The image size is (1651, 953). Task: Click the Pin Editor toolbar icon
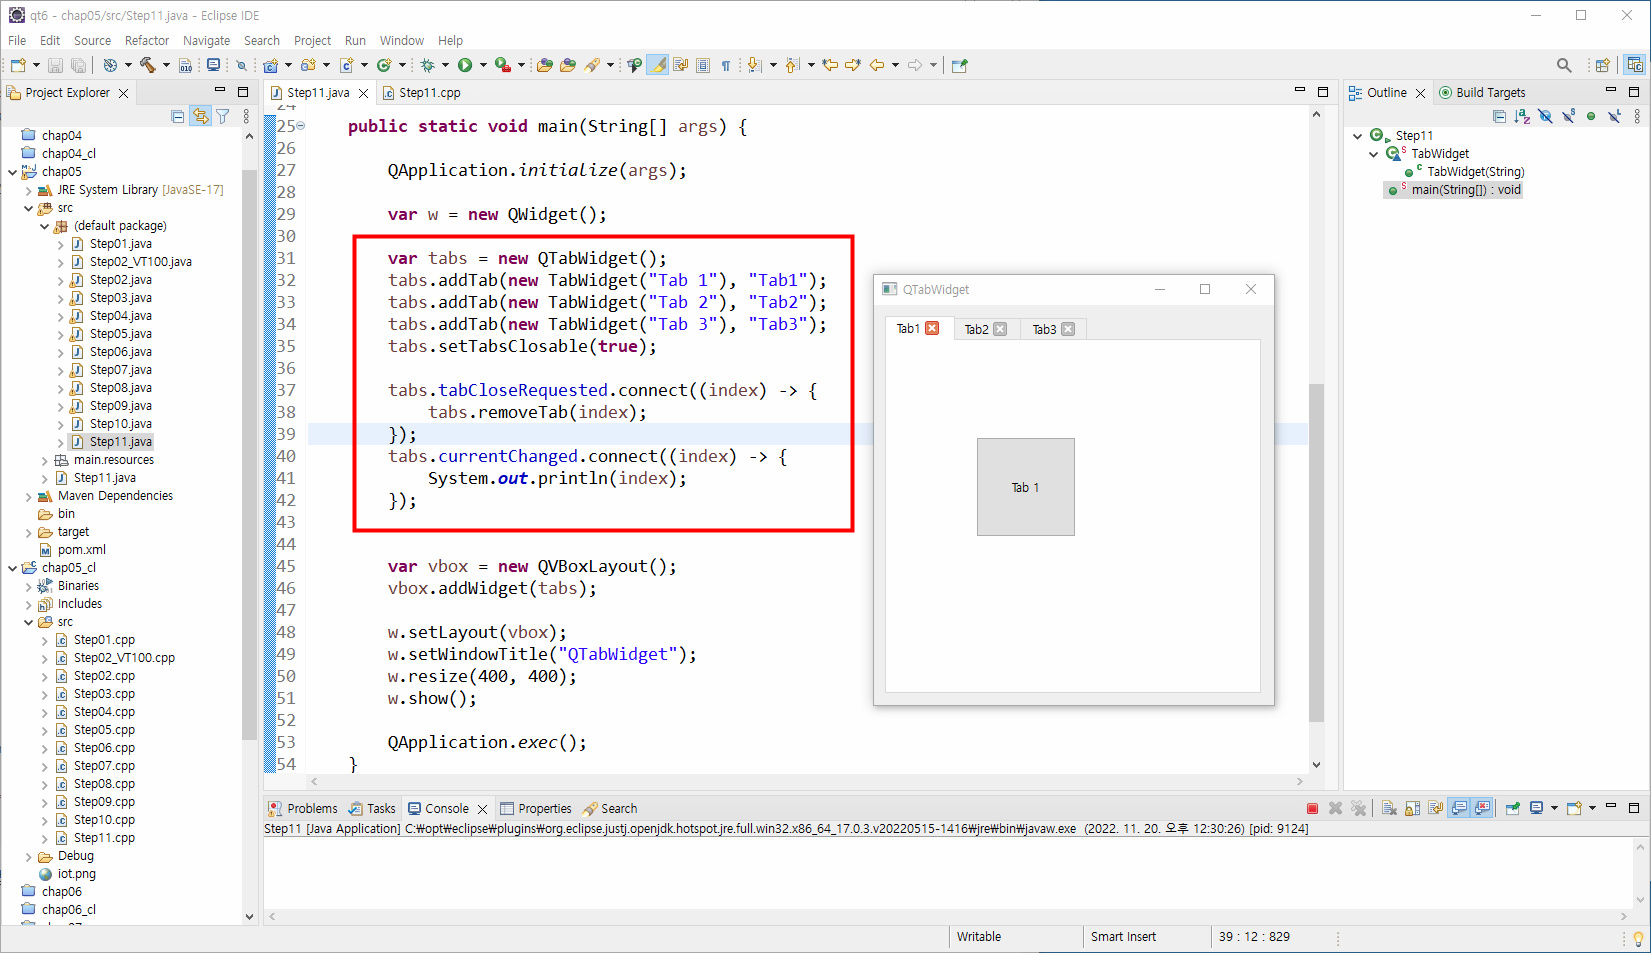click(x=960, y=65)
